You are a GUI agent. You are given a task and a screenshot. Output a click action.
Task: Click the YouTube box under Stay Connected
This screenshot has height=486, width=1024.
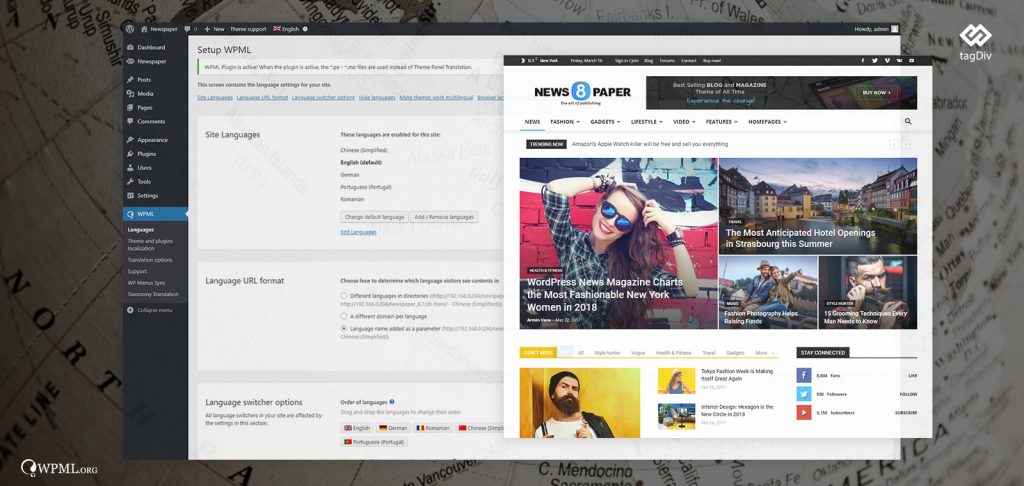coord(803,412)
